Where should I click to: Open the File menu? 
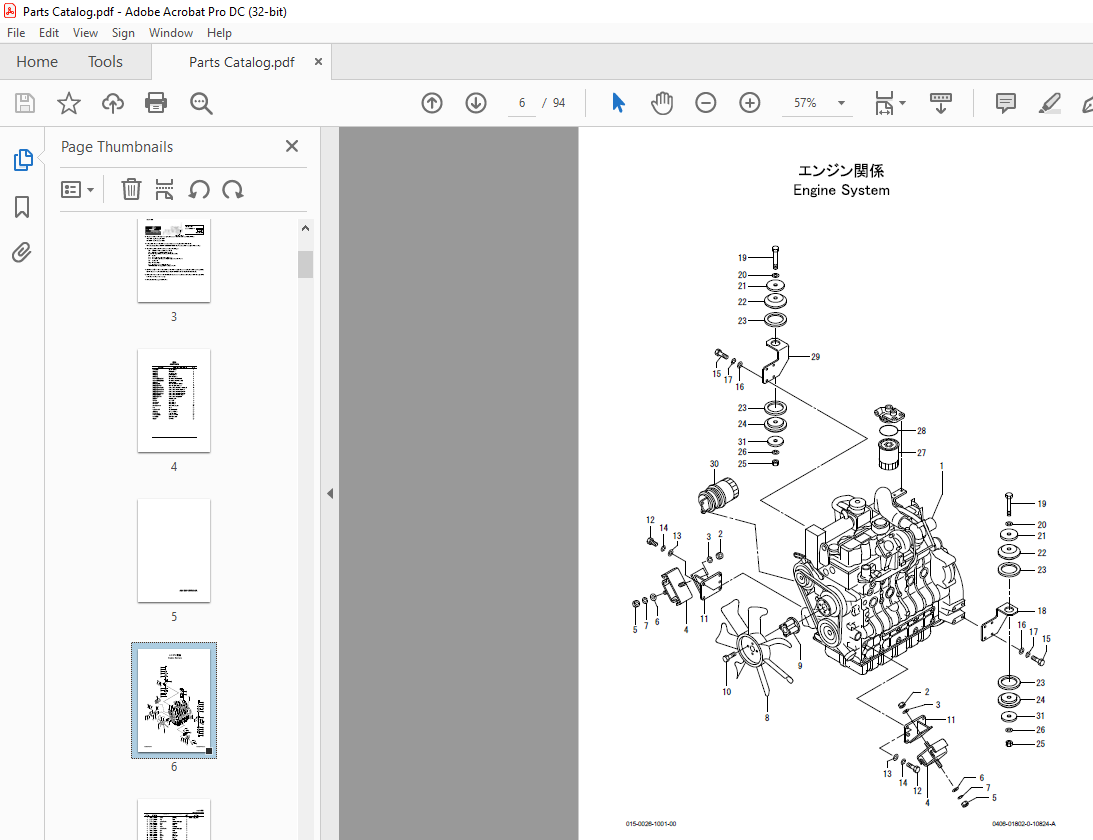pos(15,33)
